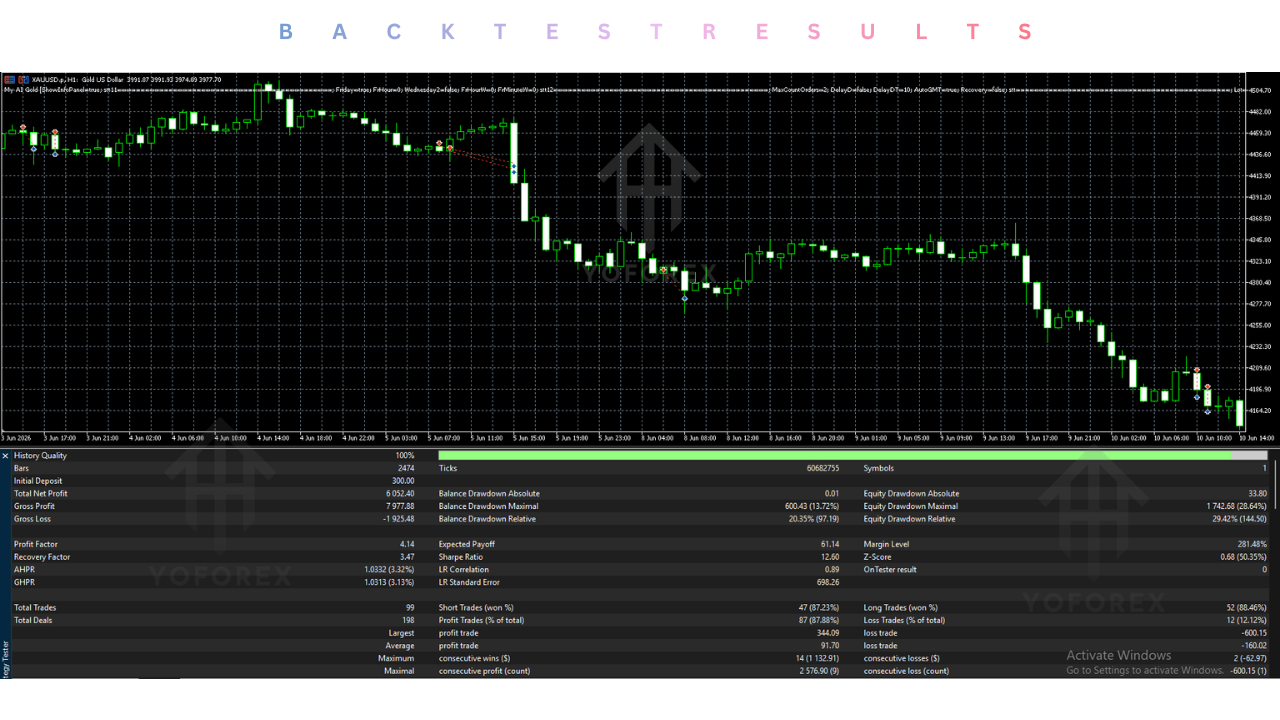Select the Bars value 2474
The image size is (1280, 720).
tap(406, 469)
